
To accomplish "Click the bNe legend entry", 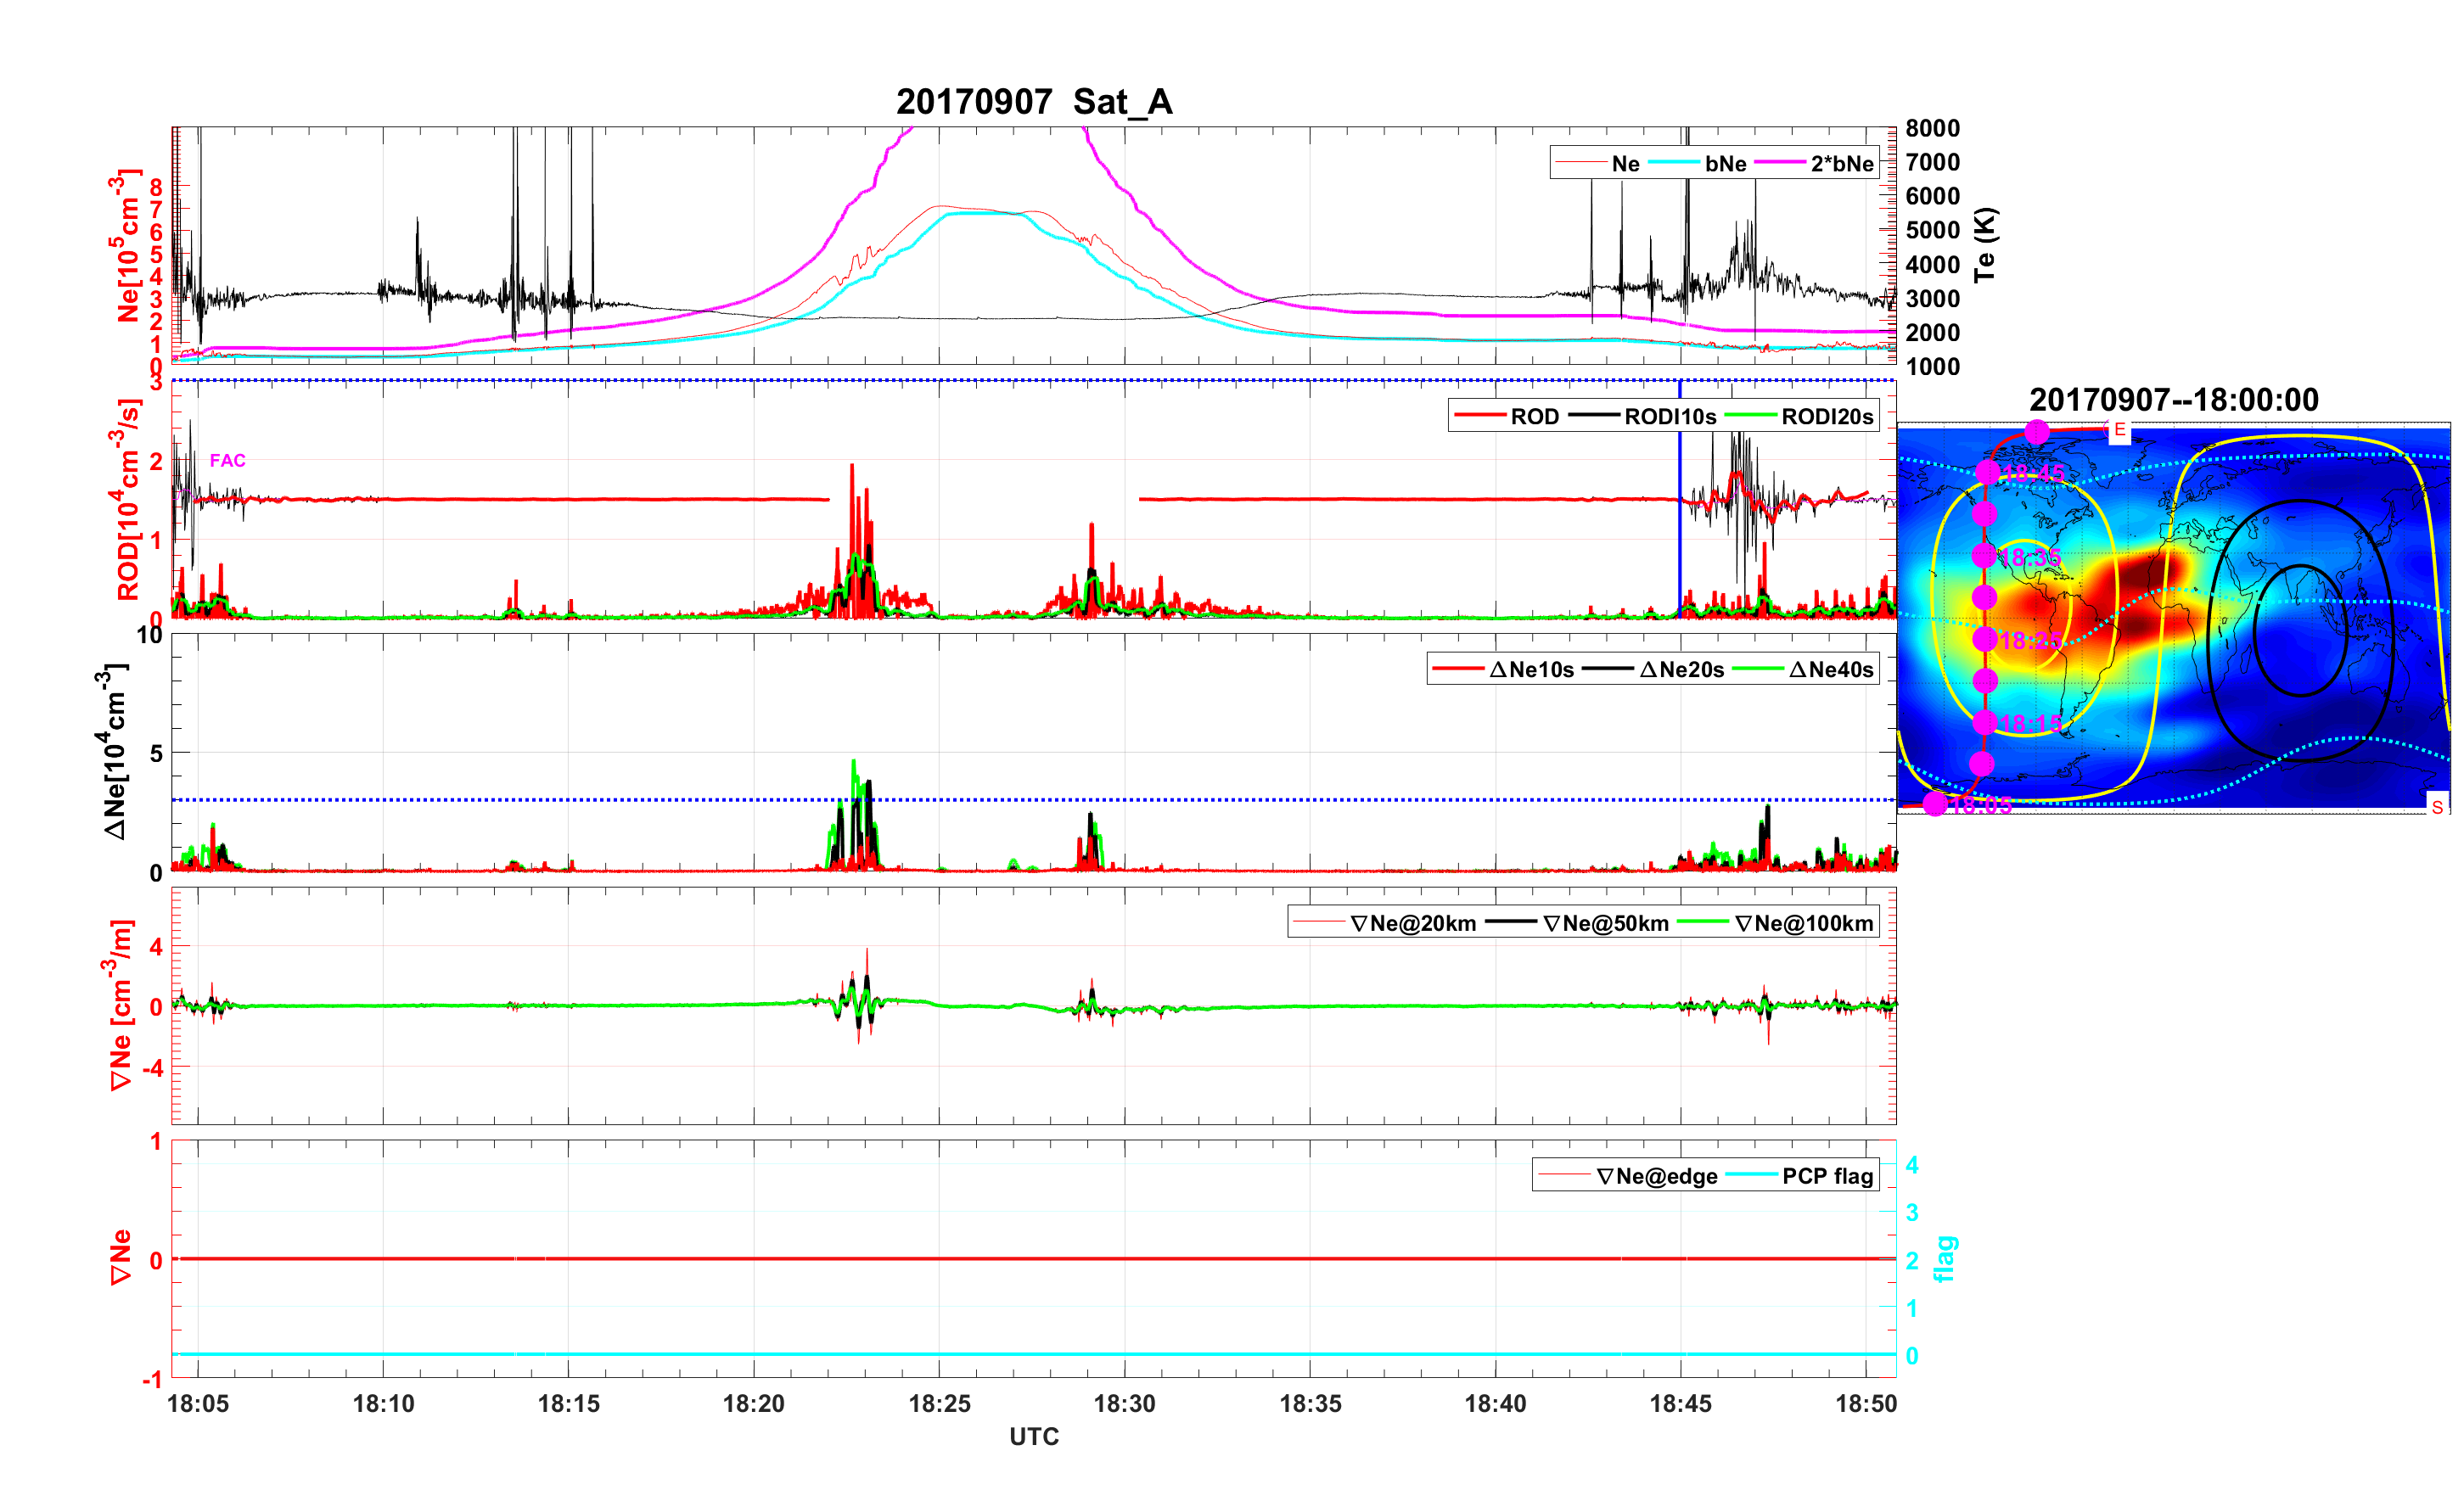I will coord(1725,164).
